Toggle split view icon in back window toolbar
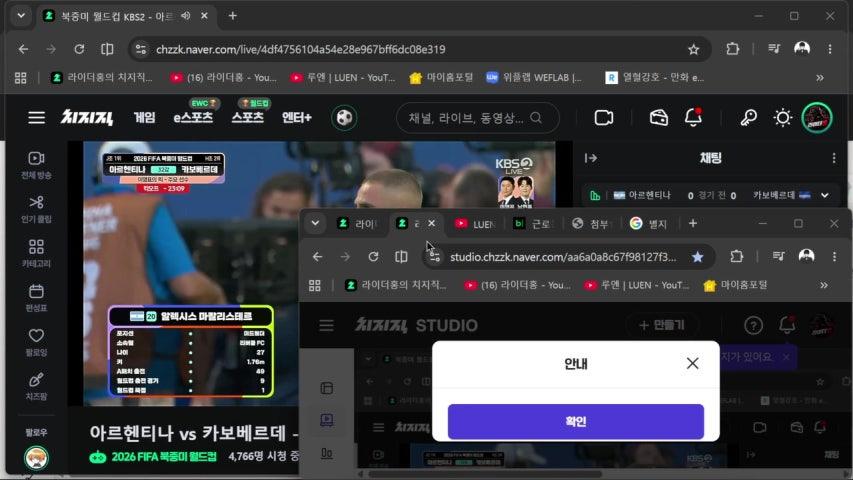This screenshot has height=480, width=853. pos(107,49)
